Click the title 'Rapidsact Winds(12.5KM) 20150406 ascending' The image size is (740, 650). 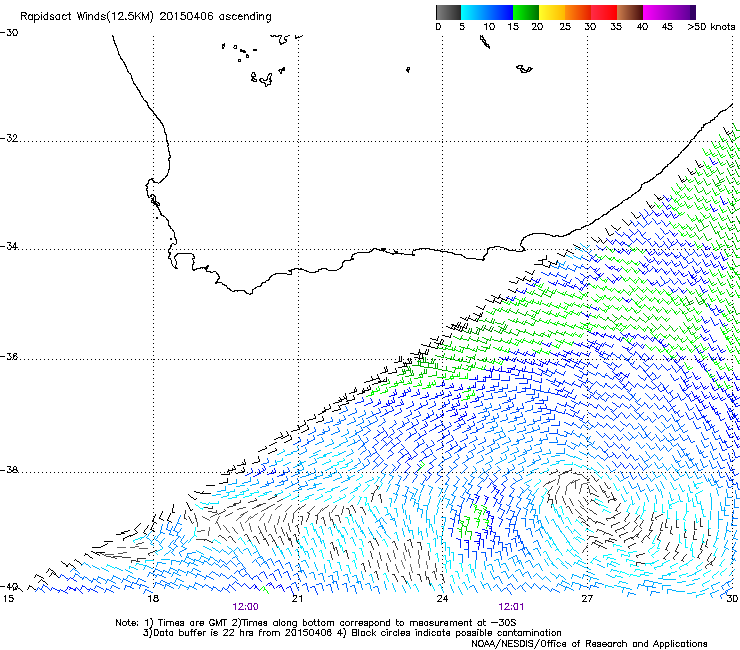pos(146,17)
